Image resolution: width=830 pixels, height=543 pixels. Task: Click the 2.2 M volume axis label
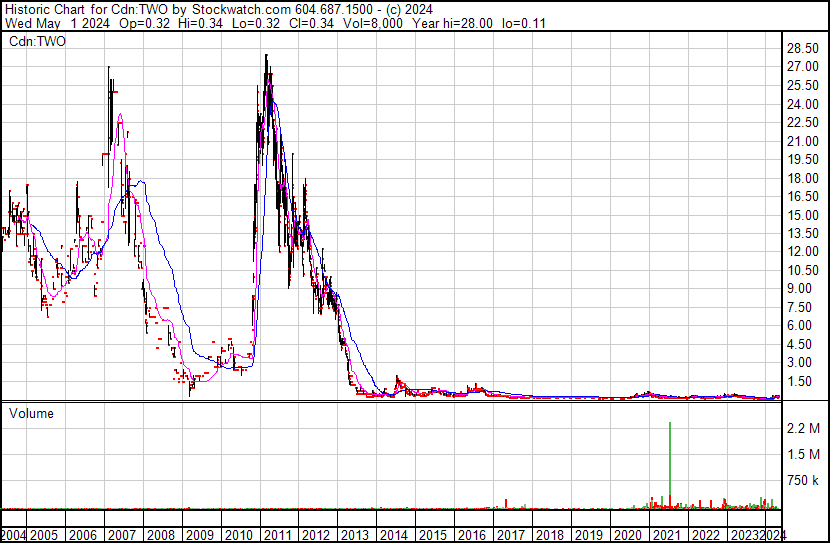[804, 428]
